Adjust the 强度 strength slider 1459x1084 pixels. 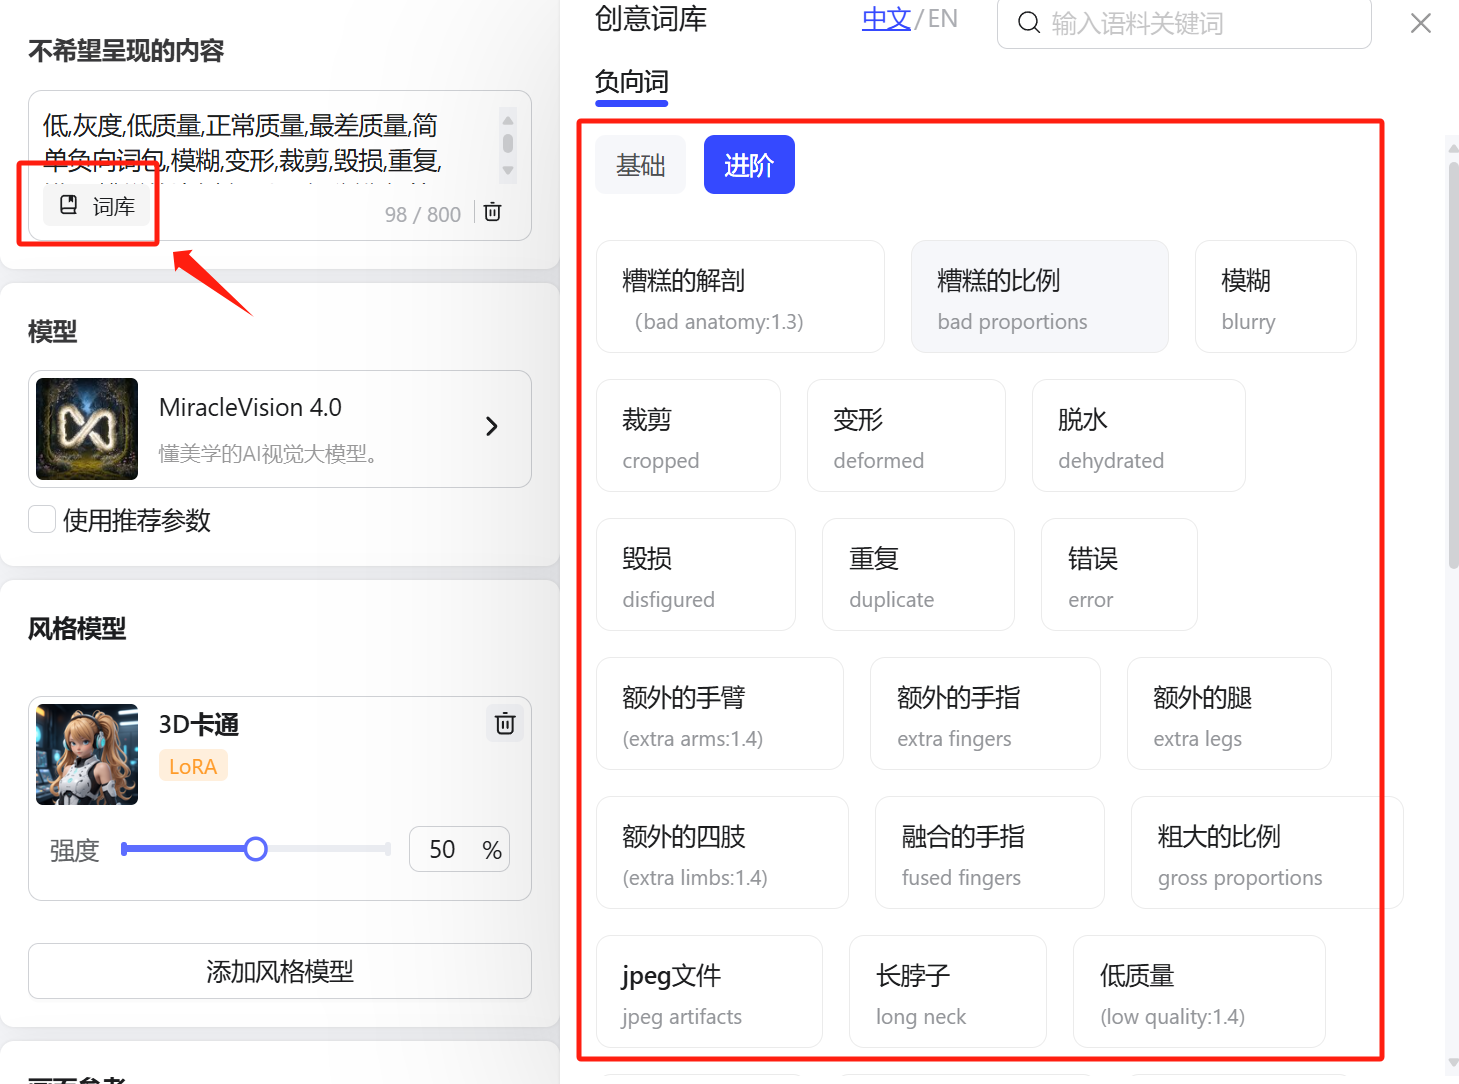256,848
